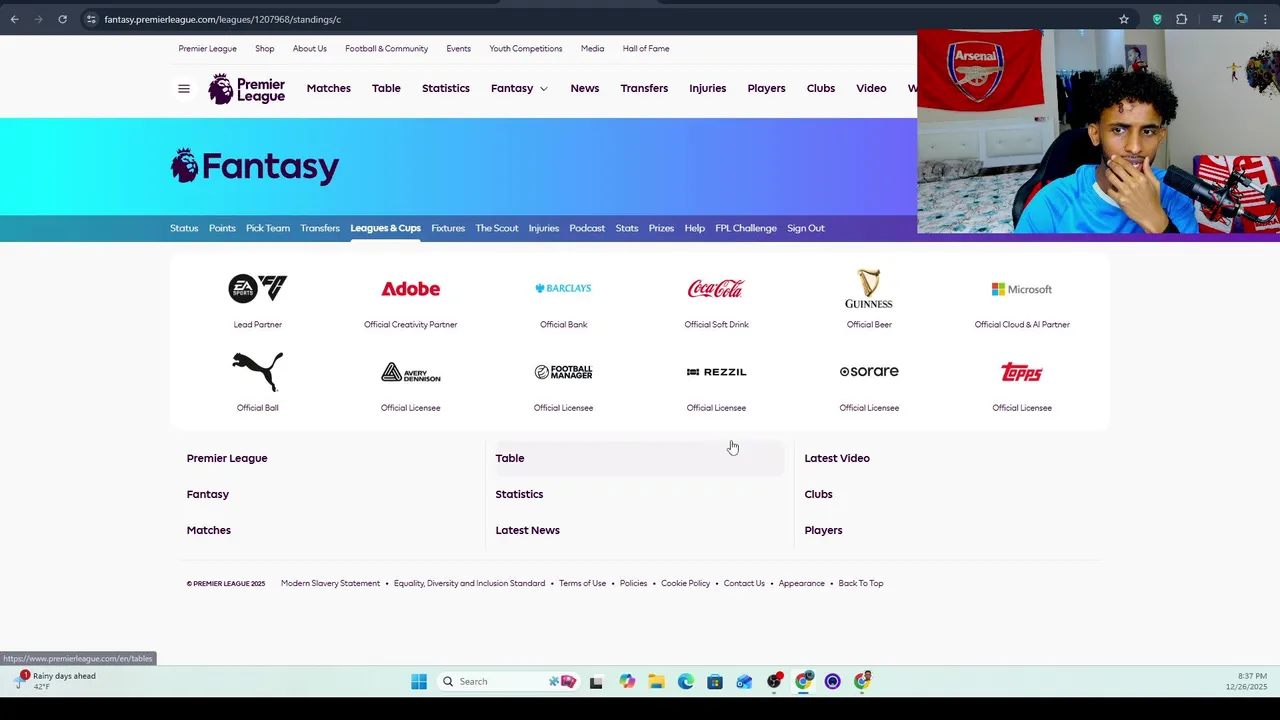
Task: Open the footer Players link
Action: click(x=823, y=530)
